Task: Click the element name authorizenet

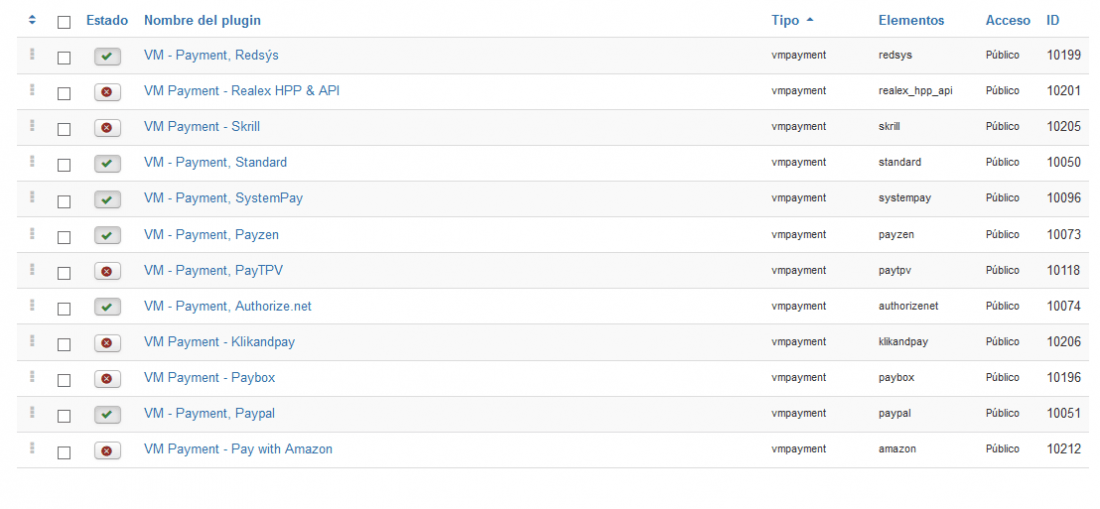Action: (x=908, y=306)
